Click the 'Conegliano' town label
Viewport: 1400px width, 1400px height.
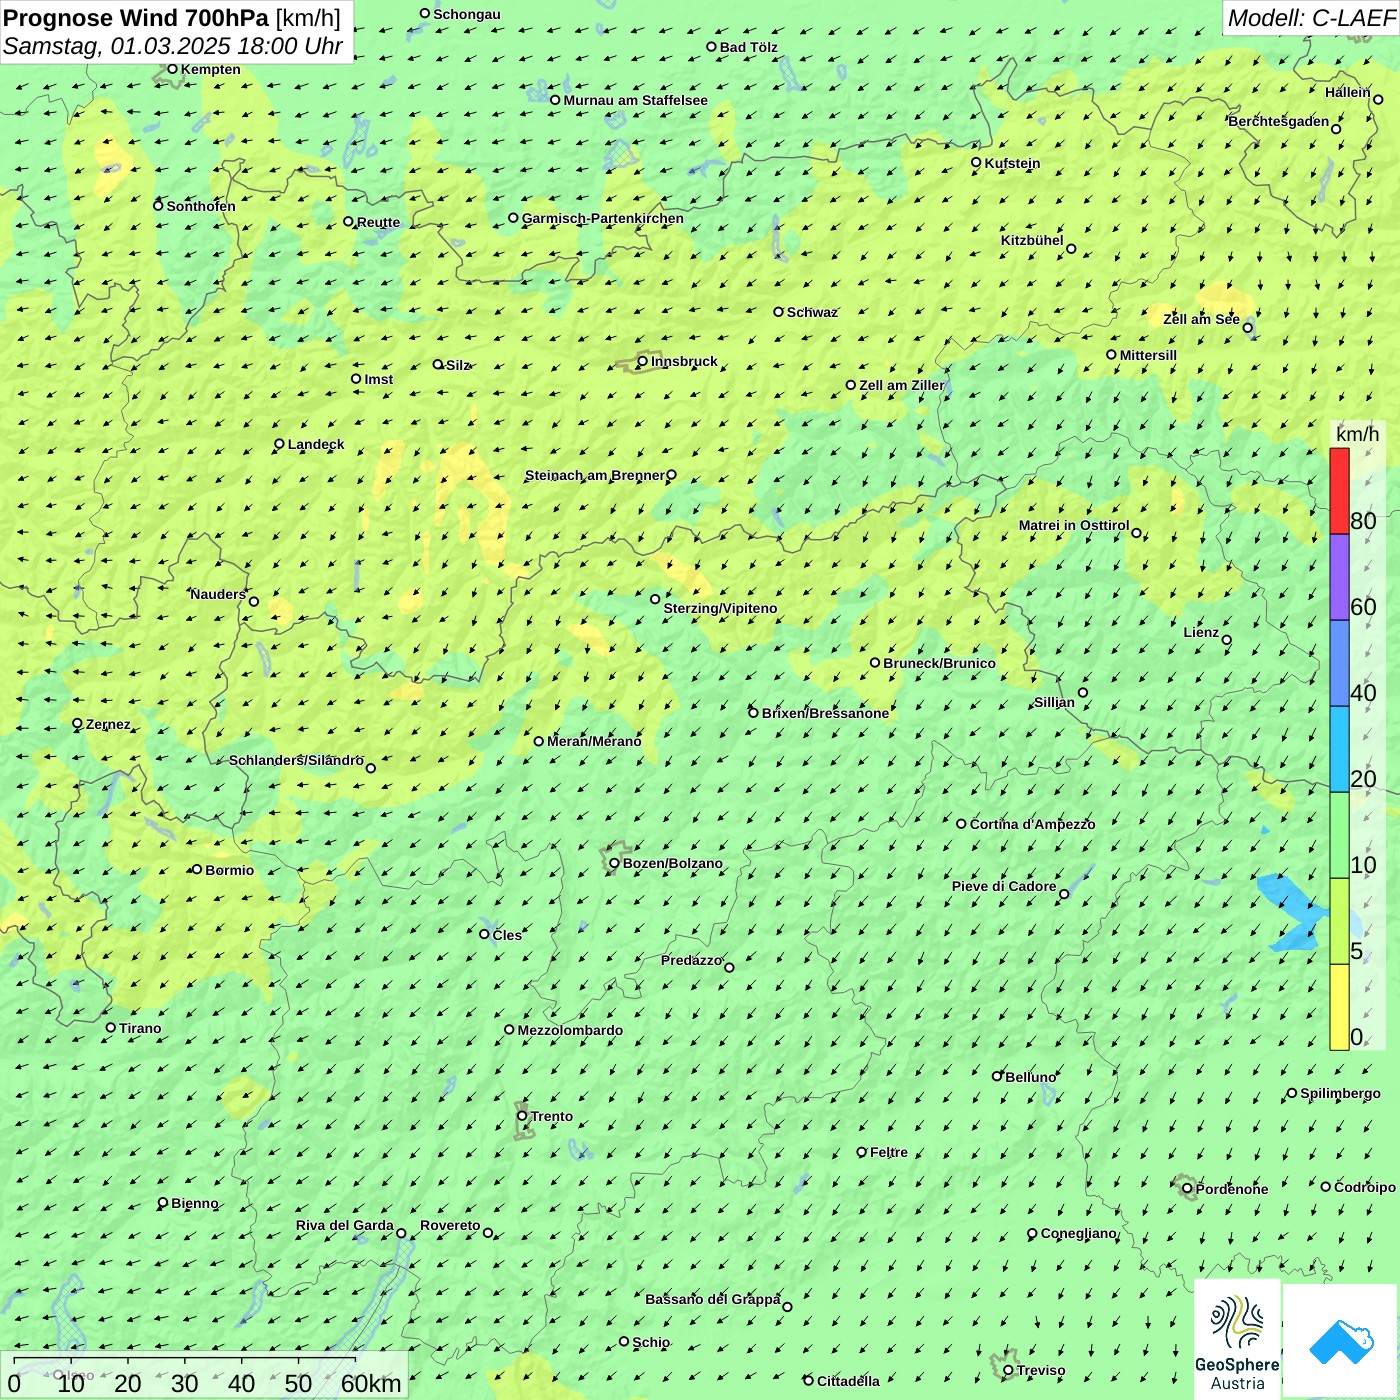pos(1079,1233)
